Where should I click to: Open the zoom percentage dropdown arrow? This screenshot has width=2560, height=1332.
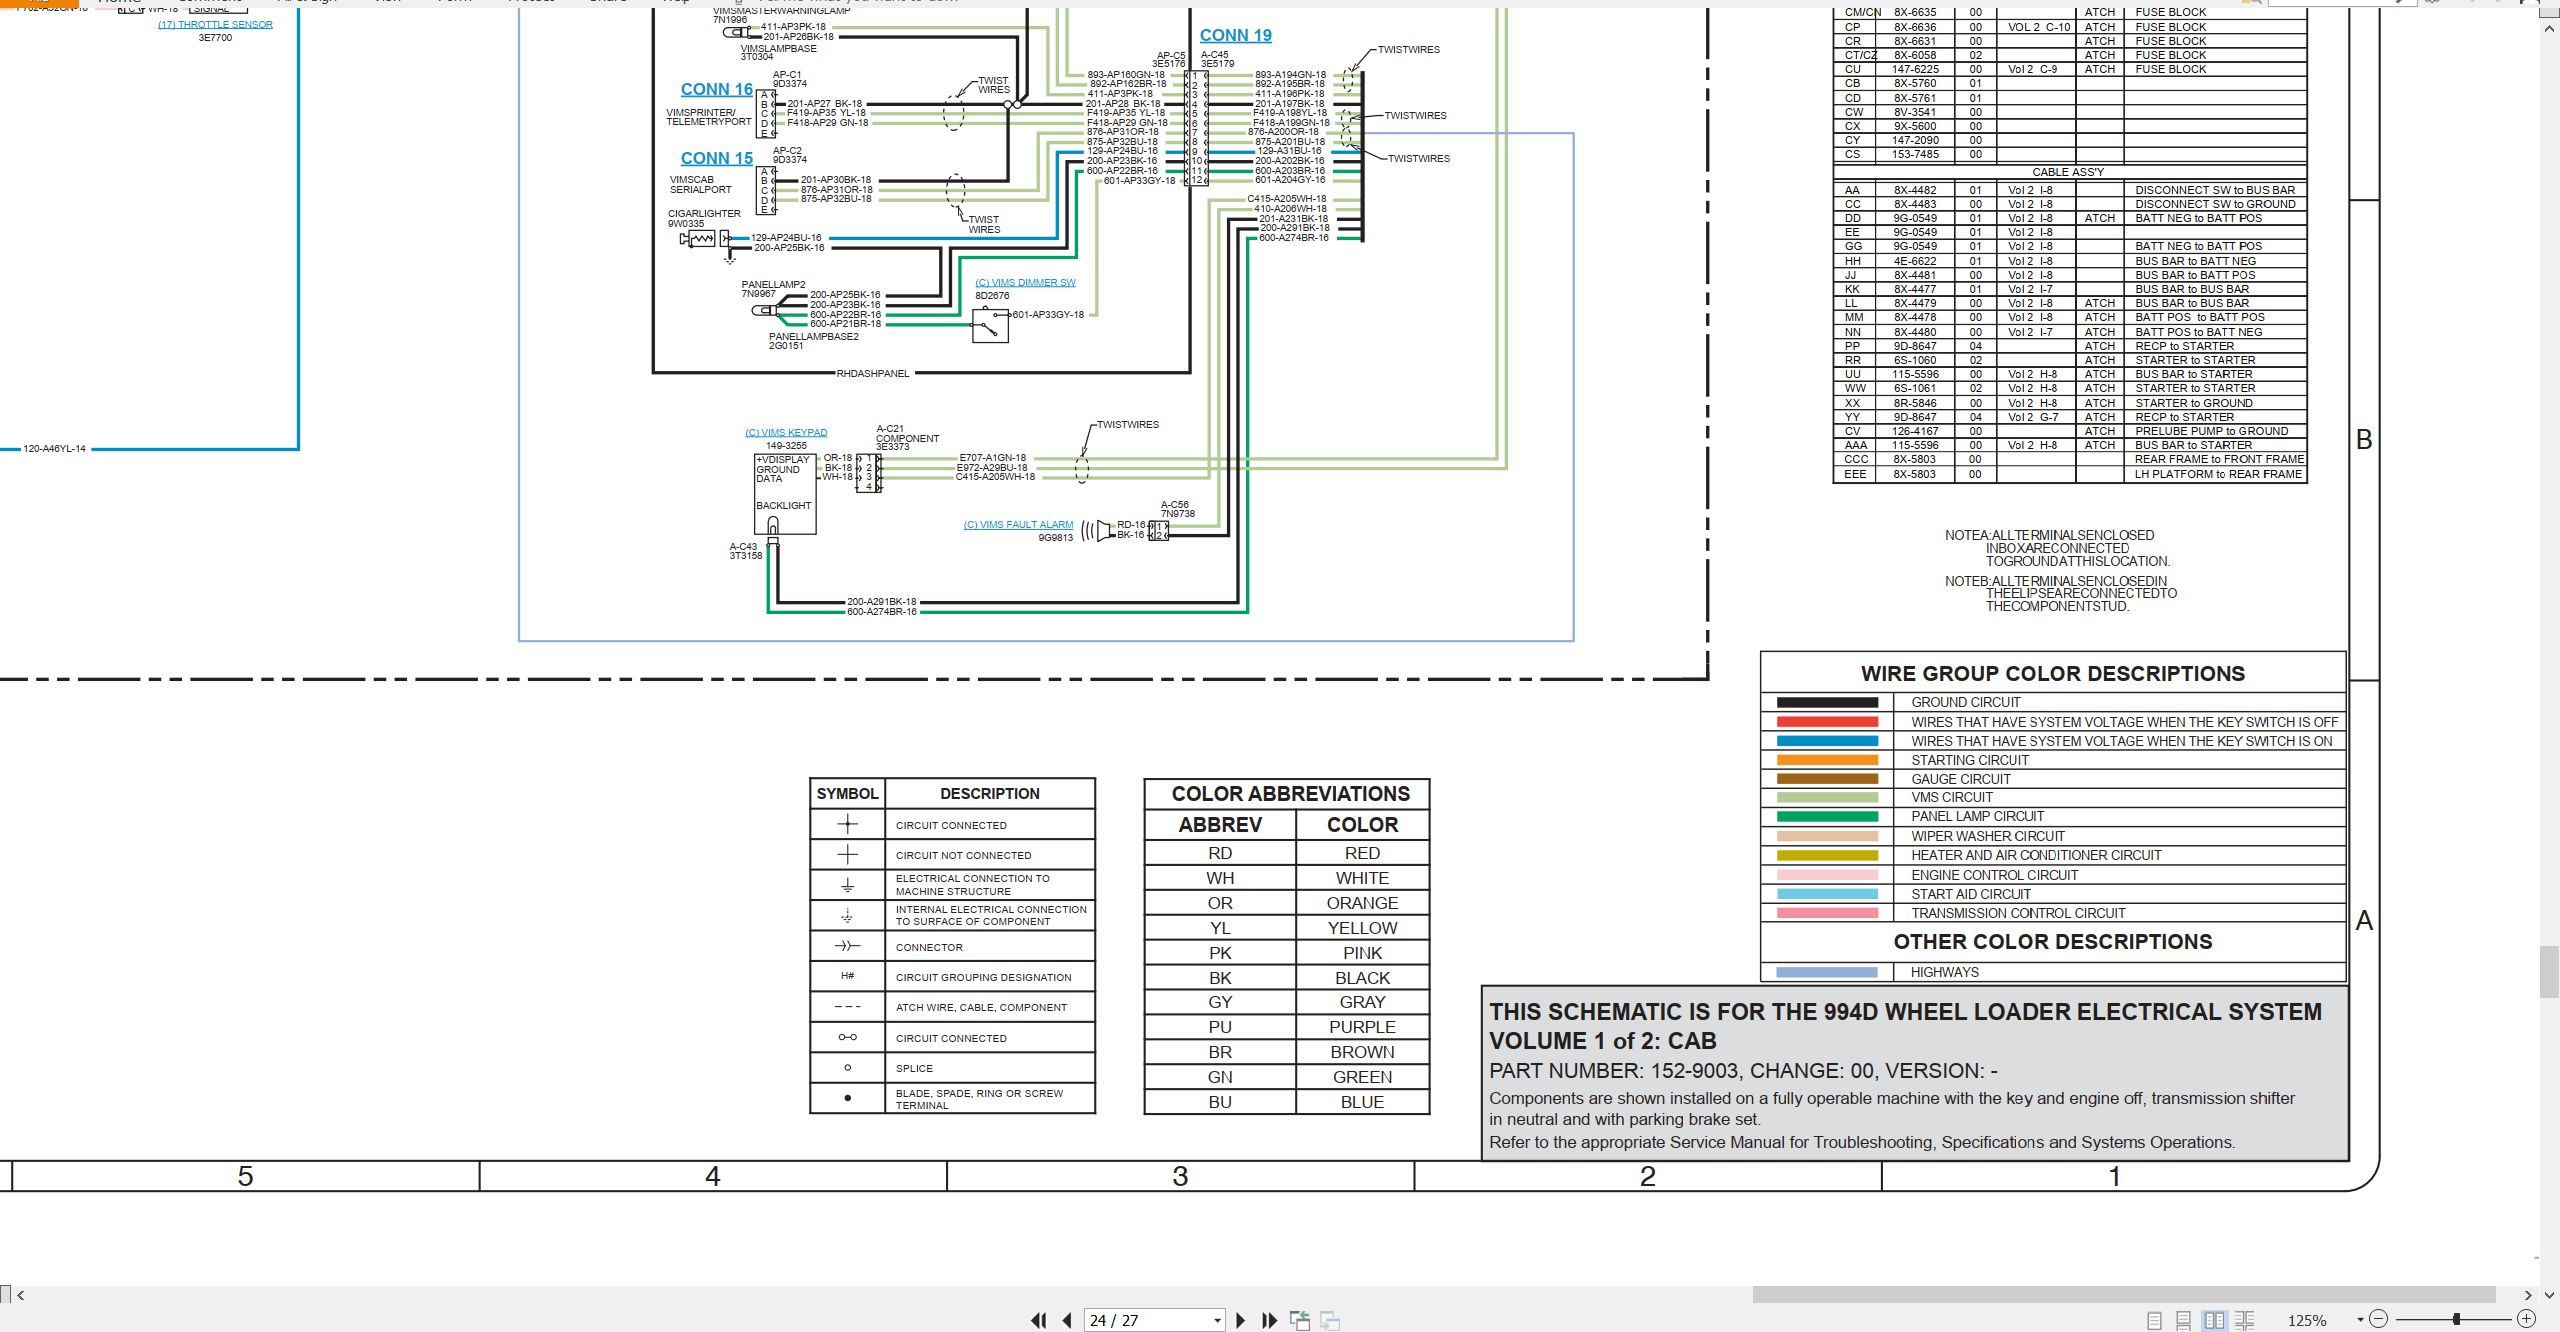2360,1320
